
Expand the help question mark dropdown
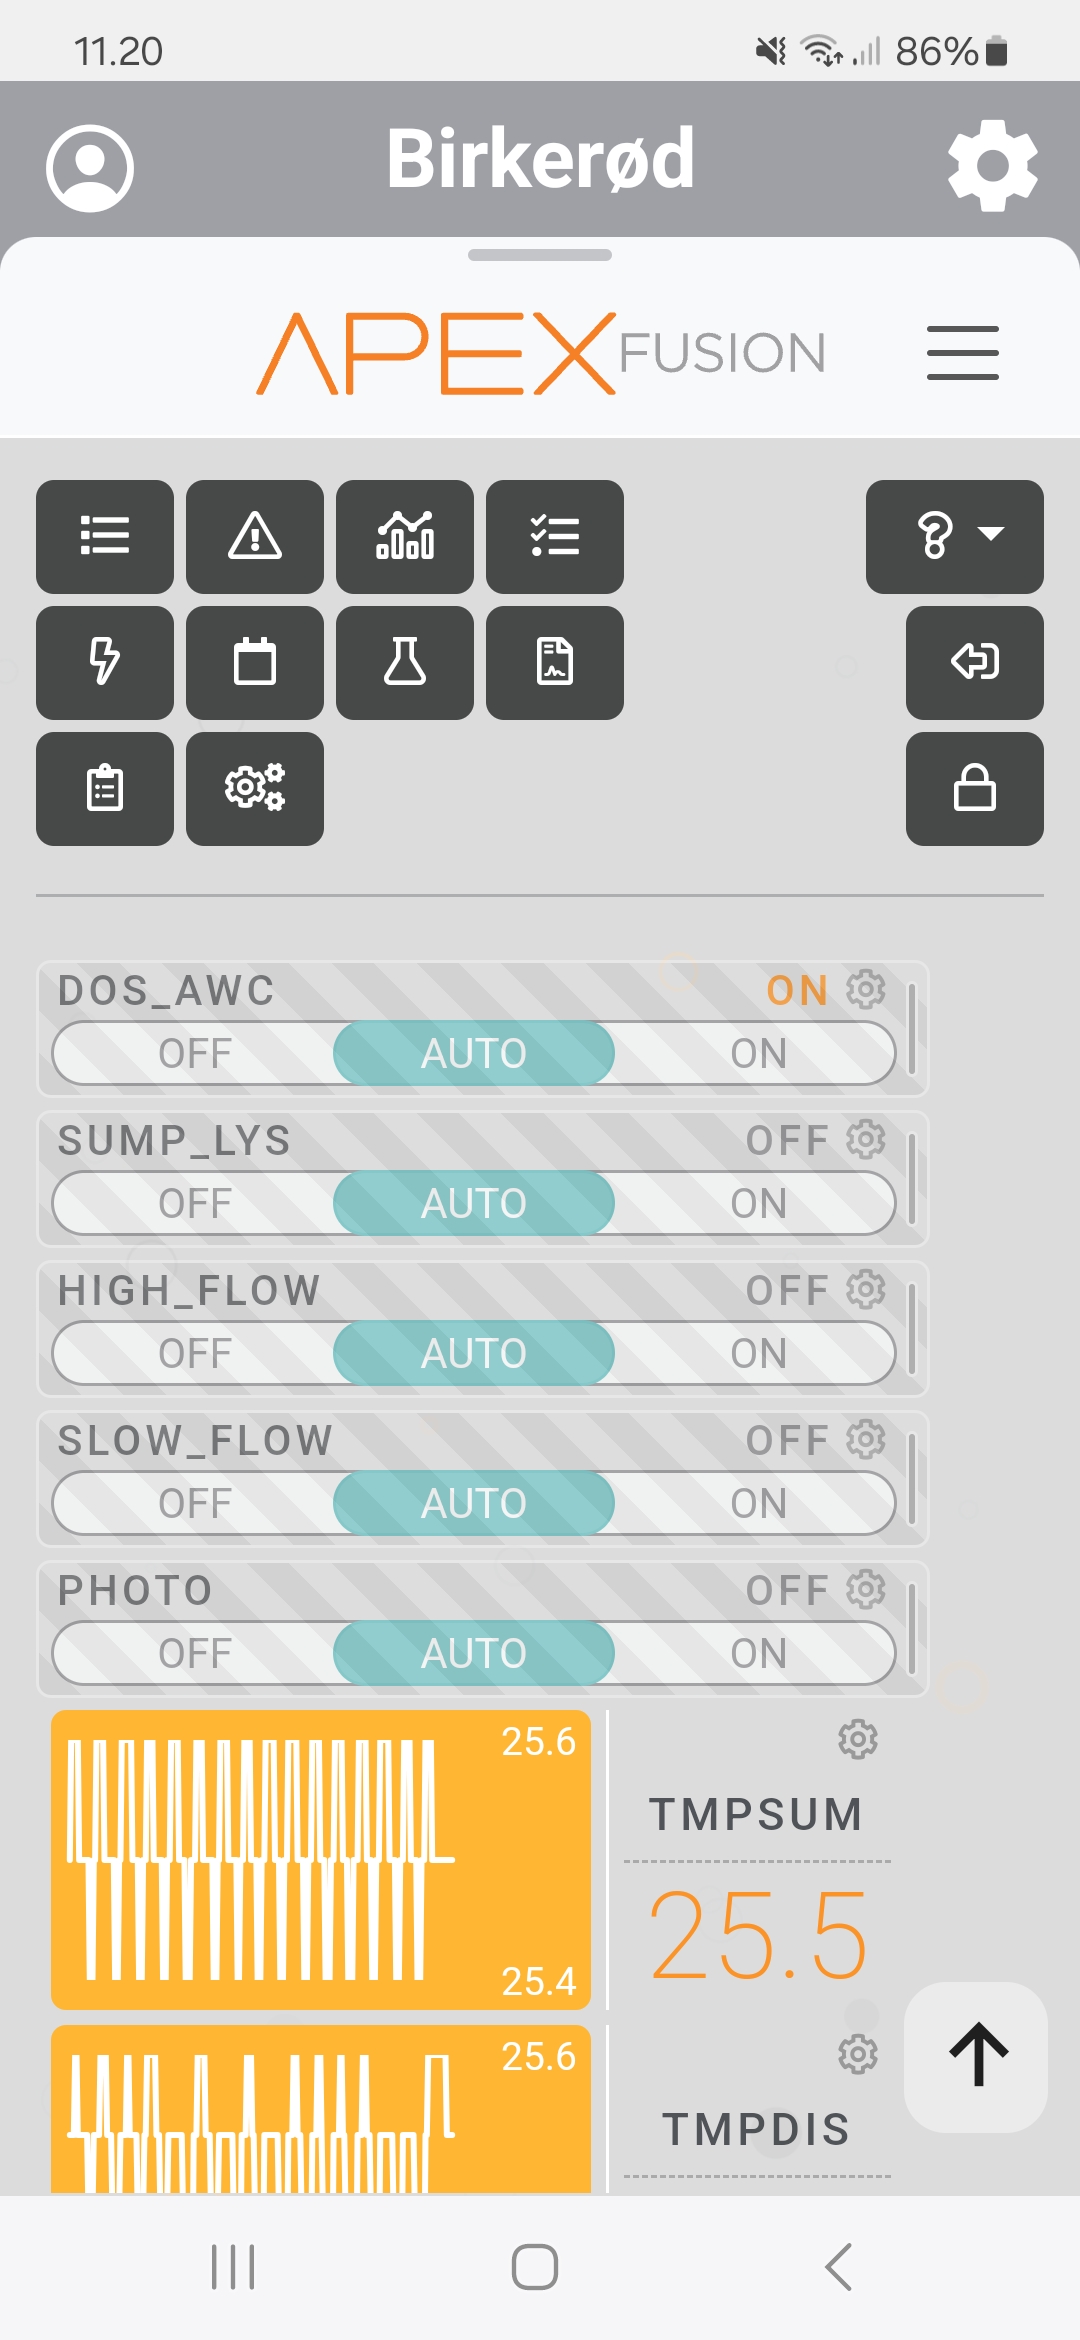tap(954, 536)
